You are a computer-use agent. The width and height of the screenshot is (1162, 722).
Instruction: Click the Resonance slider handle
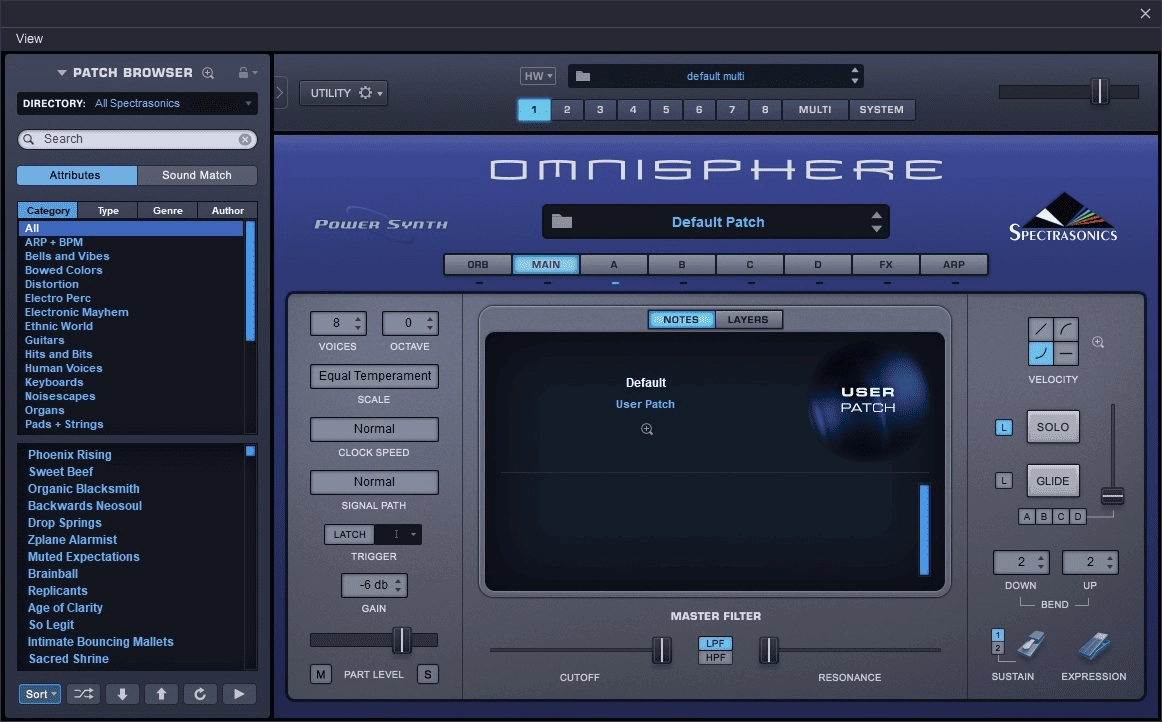769,650
